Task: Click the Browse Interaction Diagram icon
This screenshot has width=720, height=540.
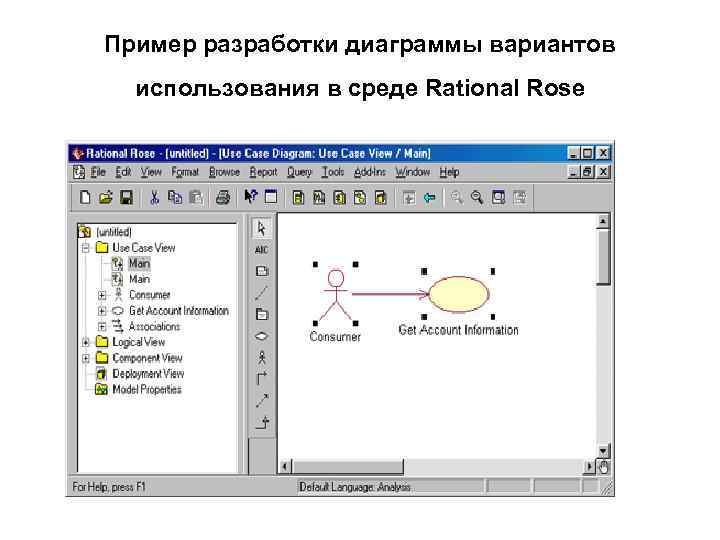Action: [319, 198]
